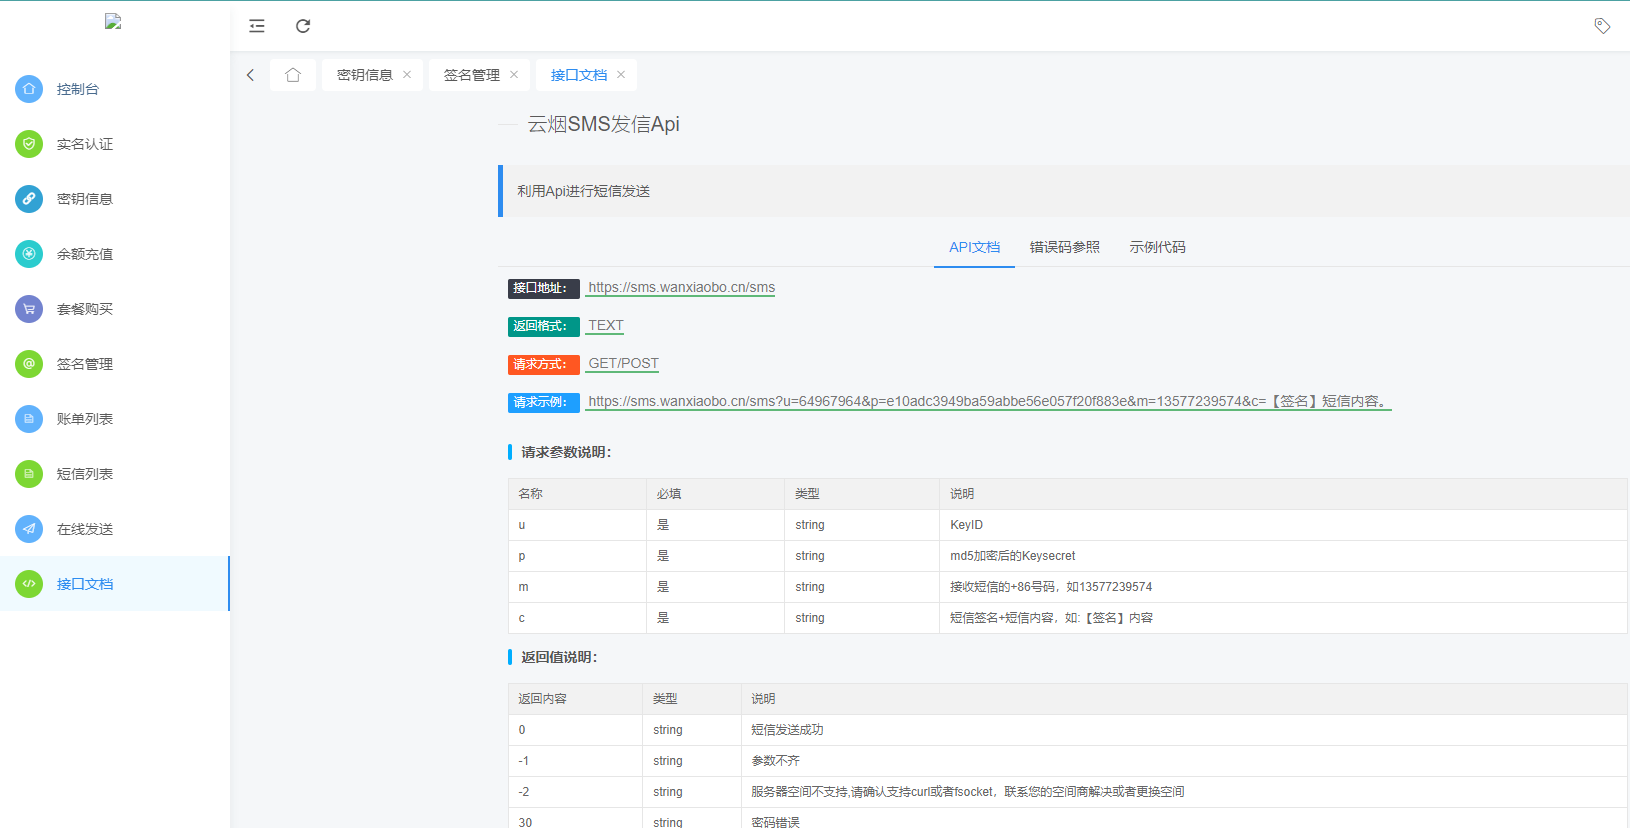Open 在线发送 in the sidebar

(115, 529)
